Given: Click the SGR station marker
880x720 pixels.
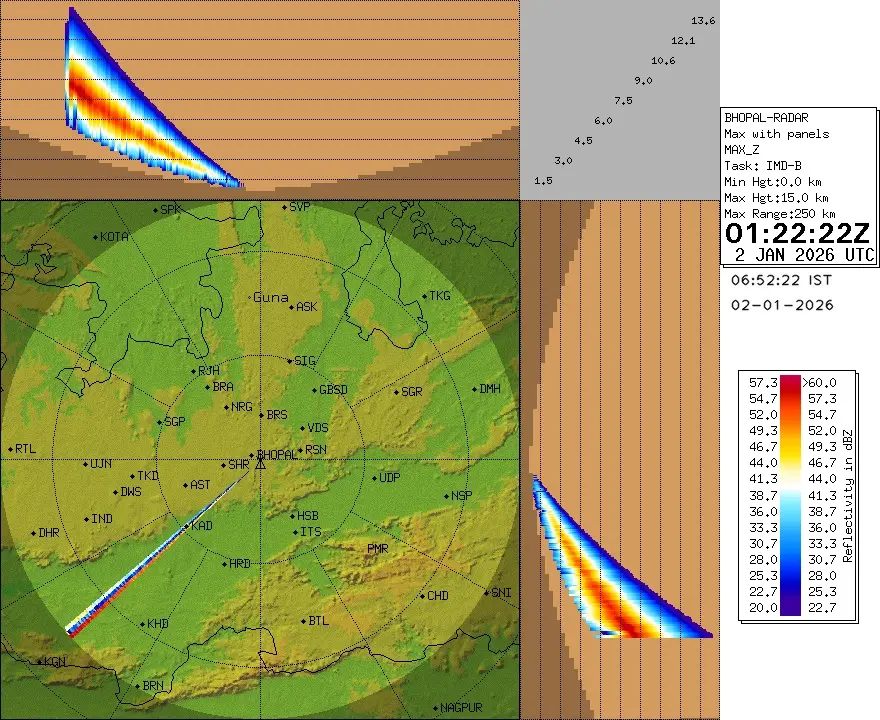Looking at the screenshot, I should (398, 392).
